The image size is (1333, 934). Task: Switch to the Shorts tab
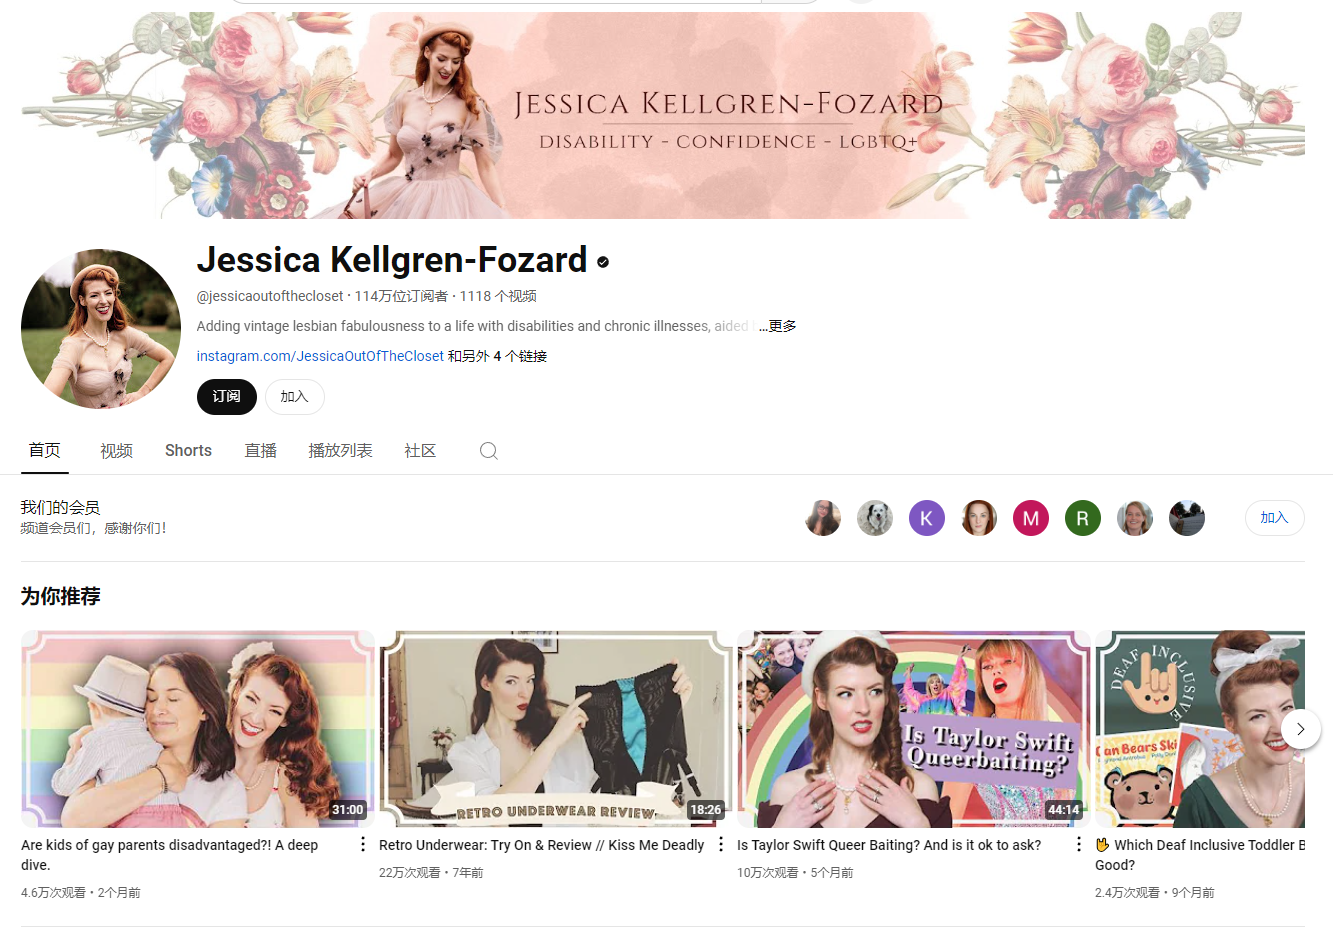[x=188, y=451]
